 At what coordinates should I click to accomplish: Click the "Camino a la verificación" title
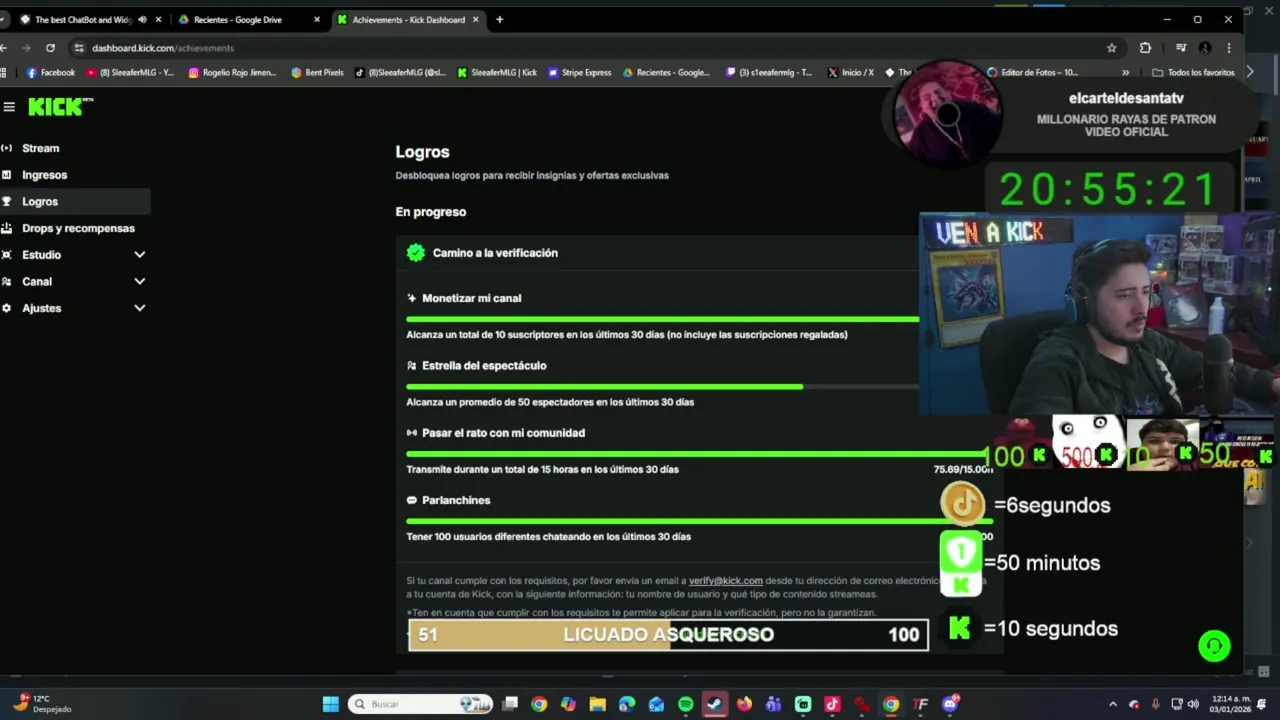click(x=495, y=253)
